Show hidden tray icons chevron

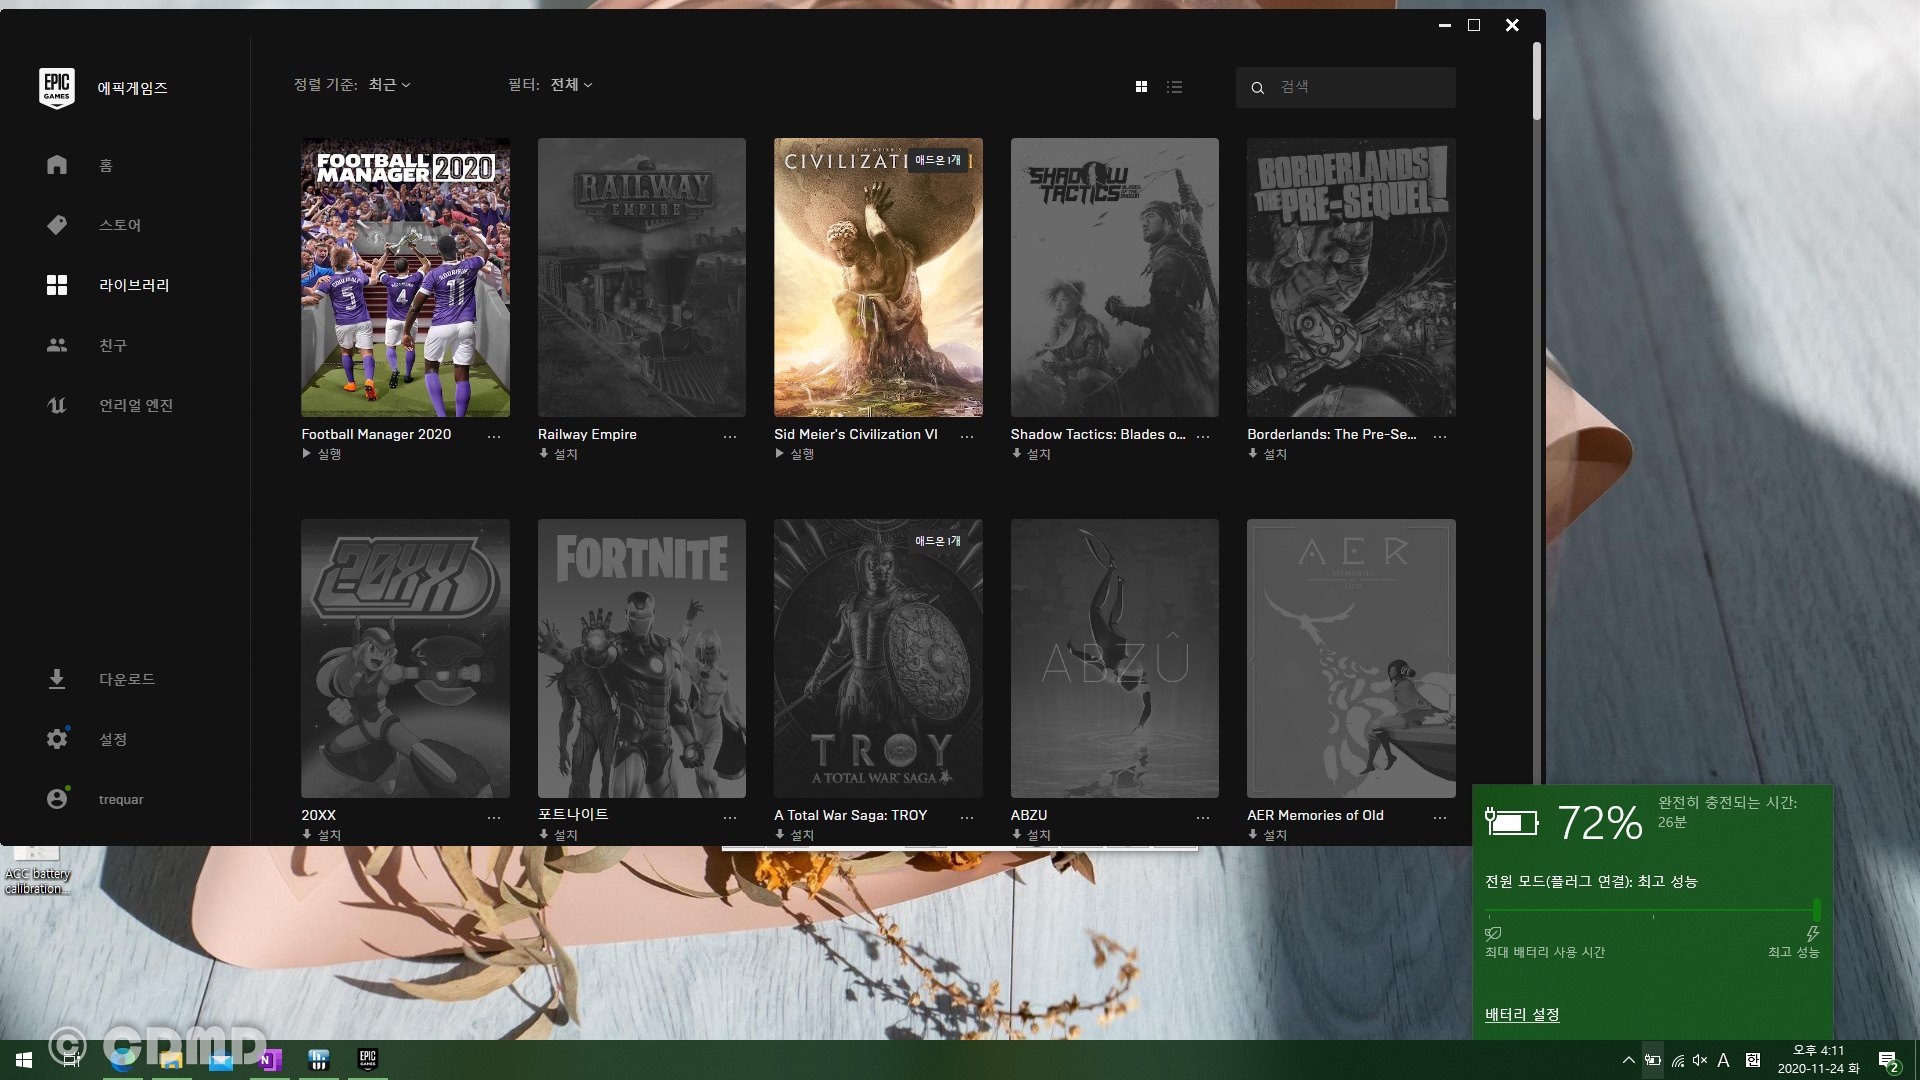pyautogui.click(x=1628, y=1060)
